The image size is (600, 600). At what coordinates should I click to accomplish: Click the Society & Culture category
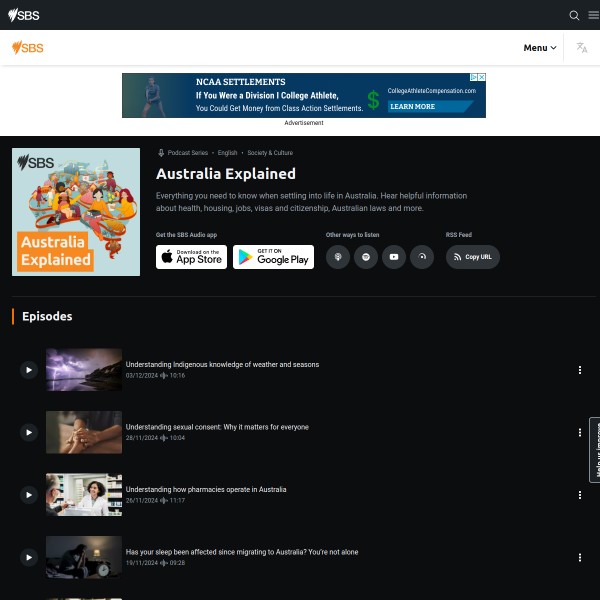click(x=270, y=153)
